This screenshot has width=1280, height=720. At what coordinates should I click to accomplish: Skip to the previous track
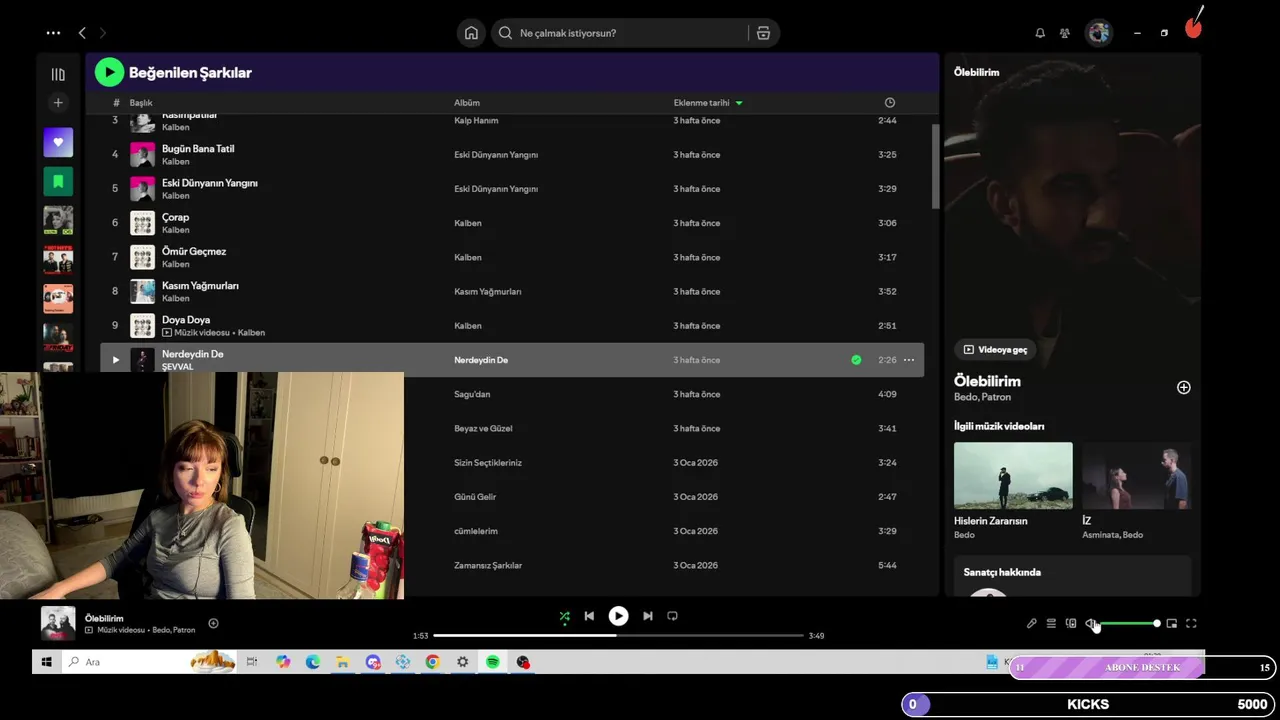(x=590, y=616)
